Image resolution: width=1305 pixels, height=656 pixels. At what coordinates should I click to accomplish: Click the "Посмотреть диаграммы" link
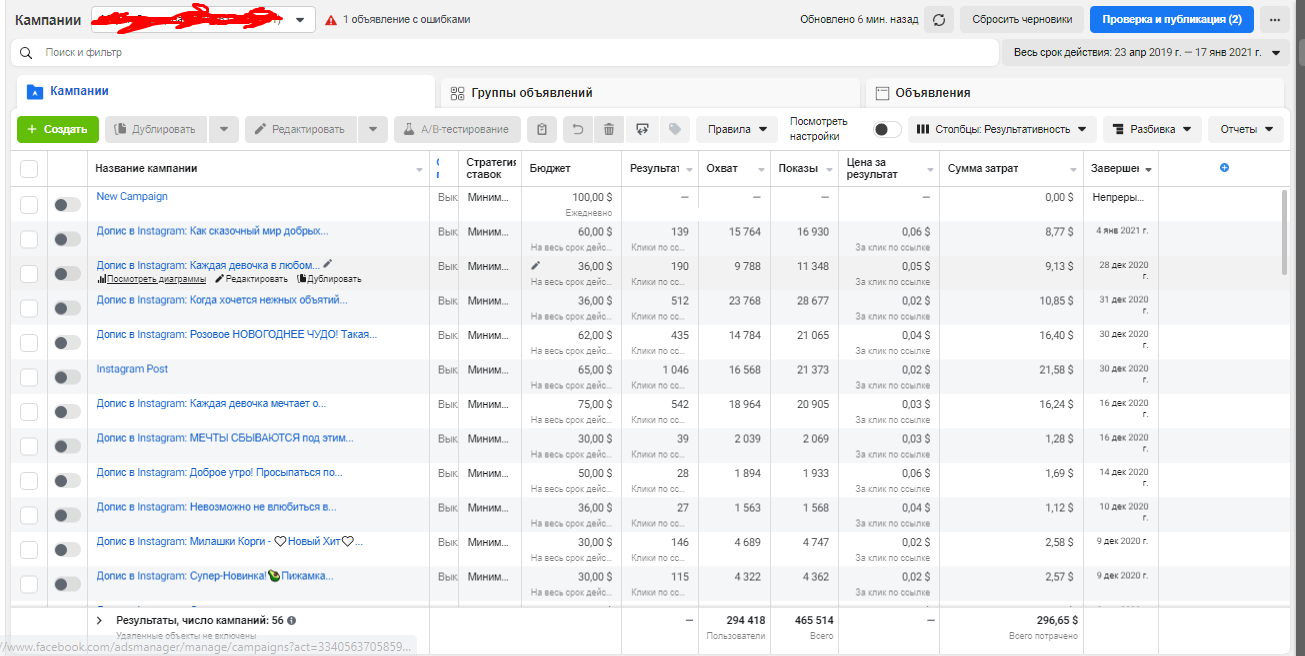point(151,279)
